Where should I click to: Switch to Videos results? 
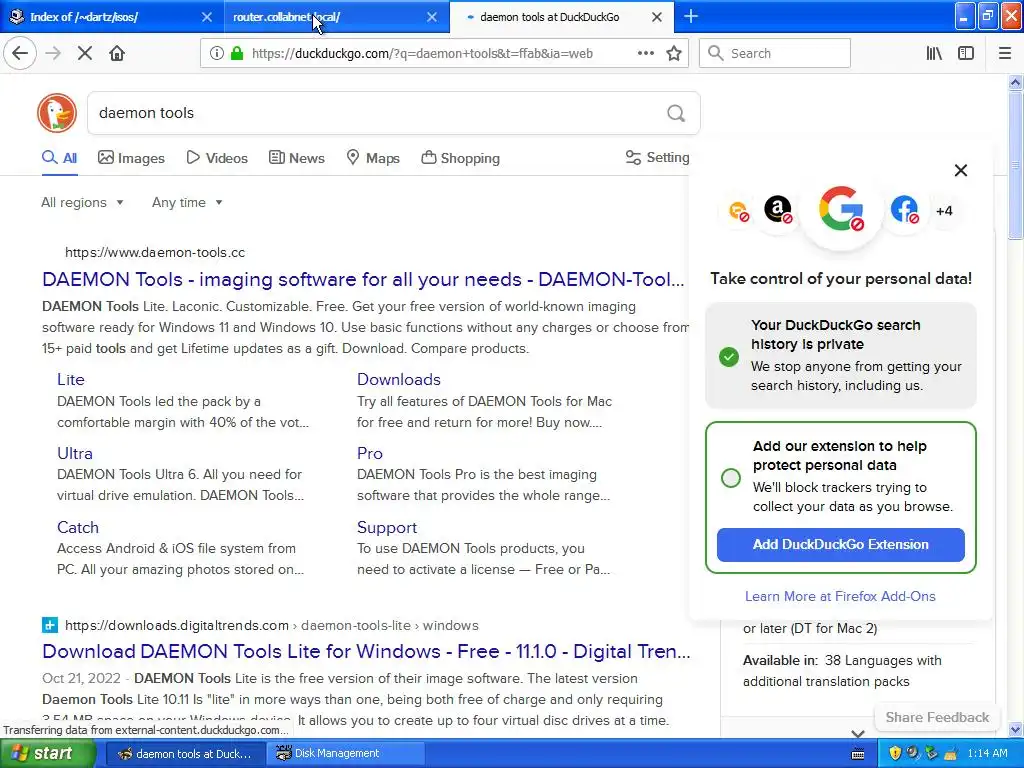[x=217, y=158]
